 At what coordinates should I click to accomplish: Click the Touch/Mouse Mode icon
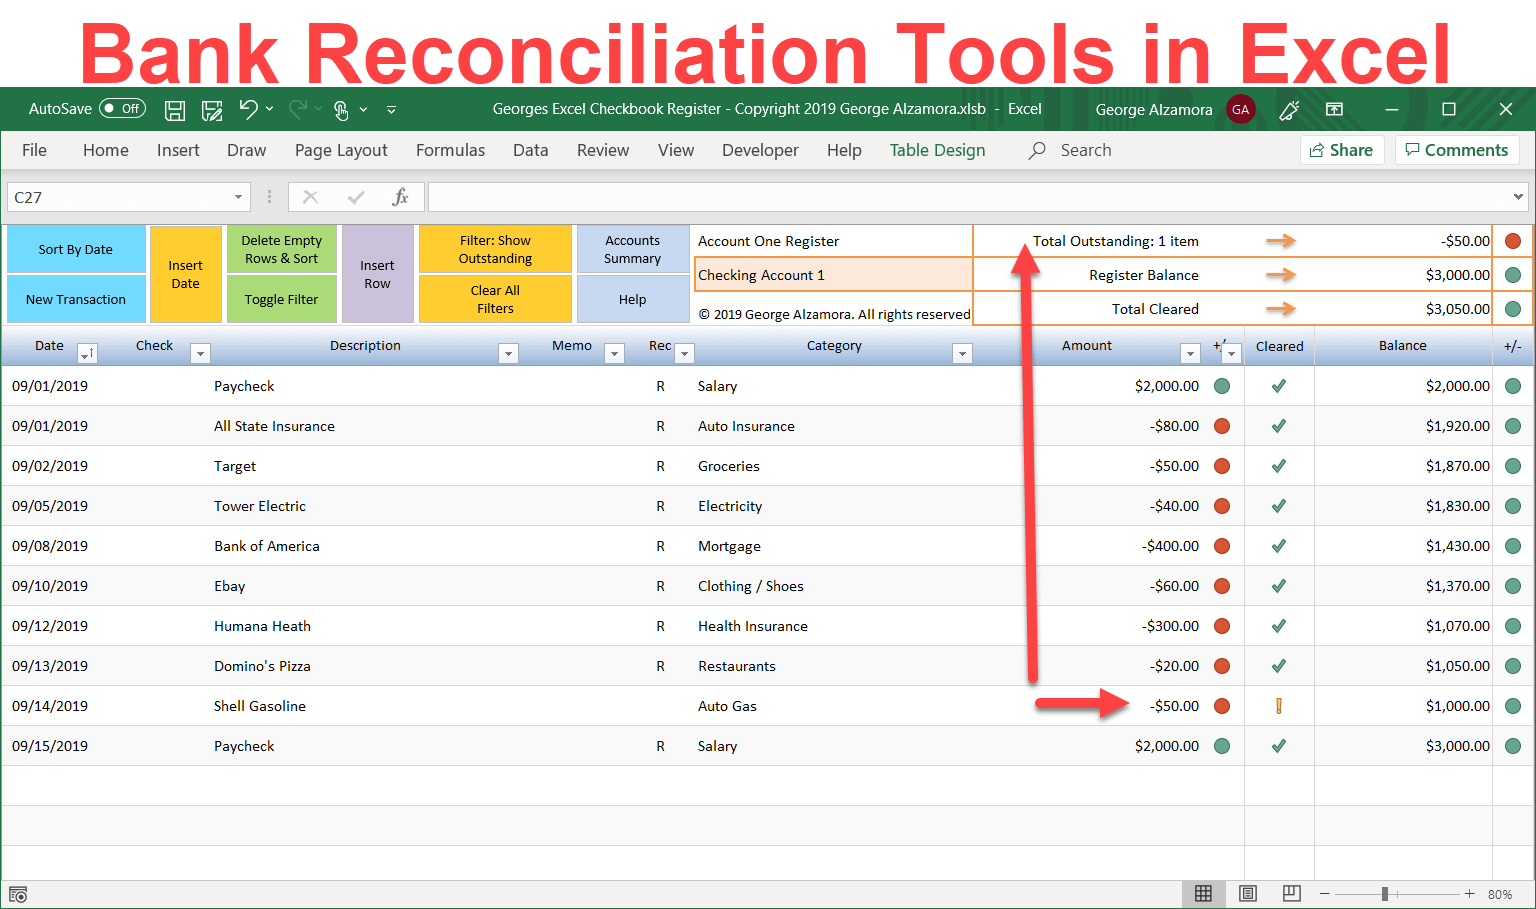(x=341, y=110)
